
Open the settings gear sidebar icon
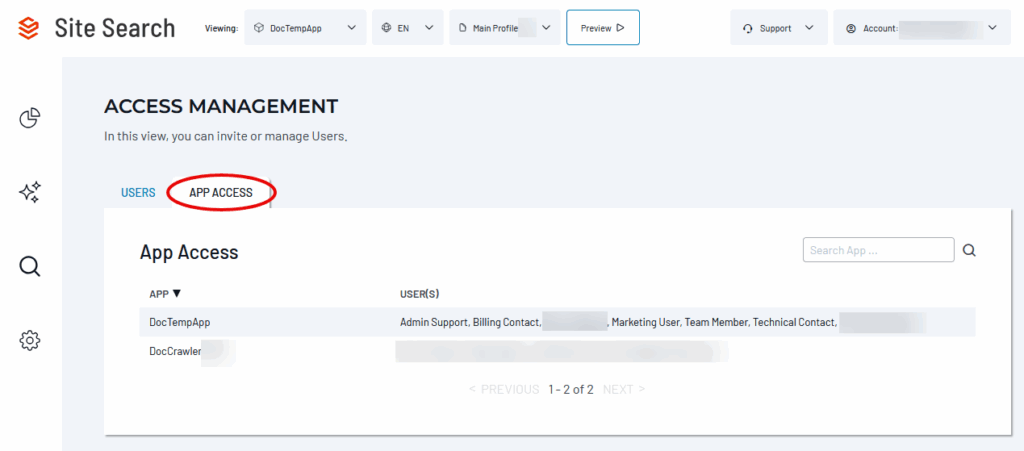[30, 341]
